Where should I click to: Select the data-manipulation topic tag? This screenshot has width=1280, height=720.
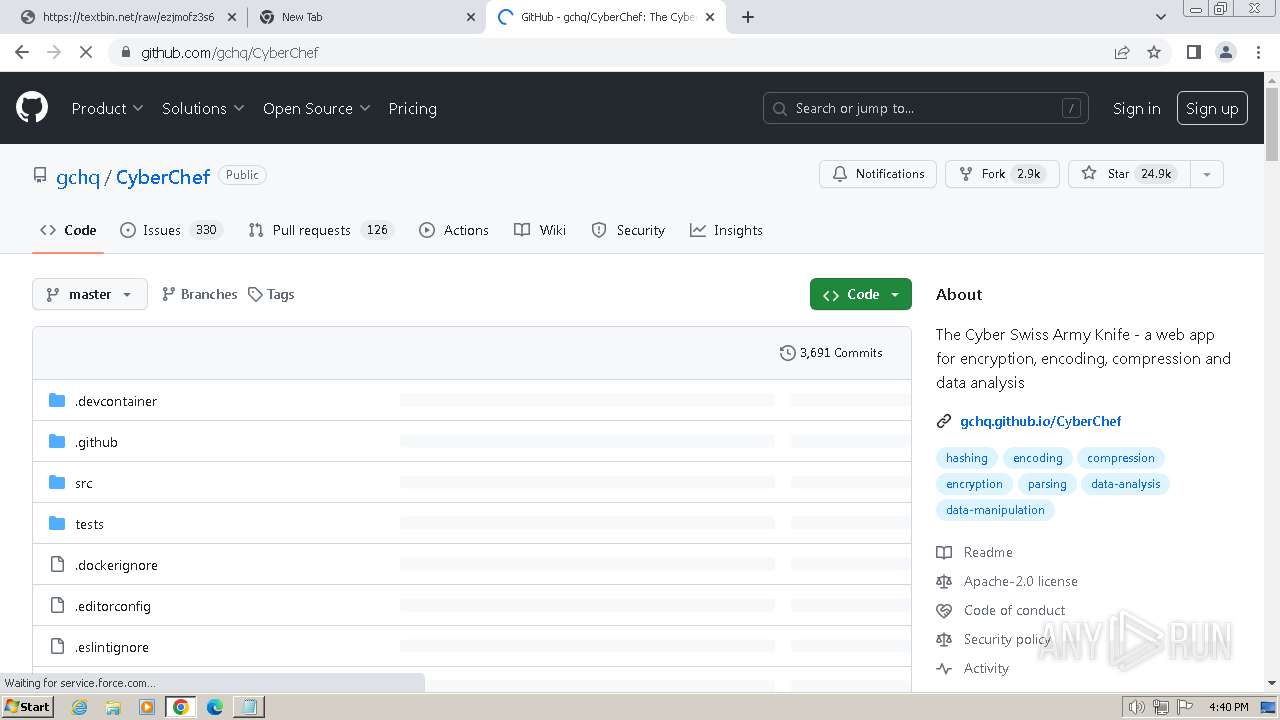pyautogui.click(x=995, y=510)
